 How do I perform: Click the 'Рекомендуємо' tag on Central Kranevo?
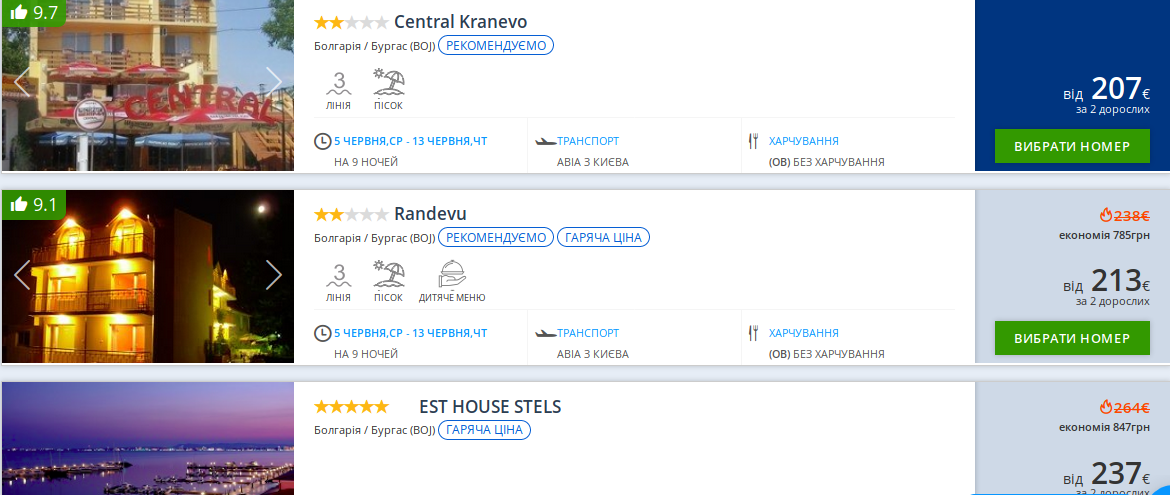(495, 45)
